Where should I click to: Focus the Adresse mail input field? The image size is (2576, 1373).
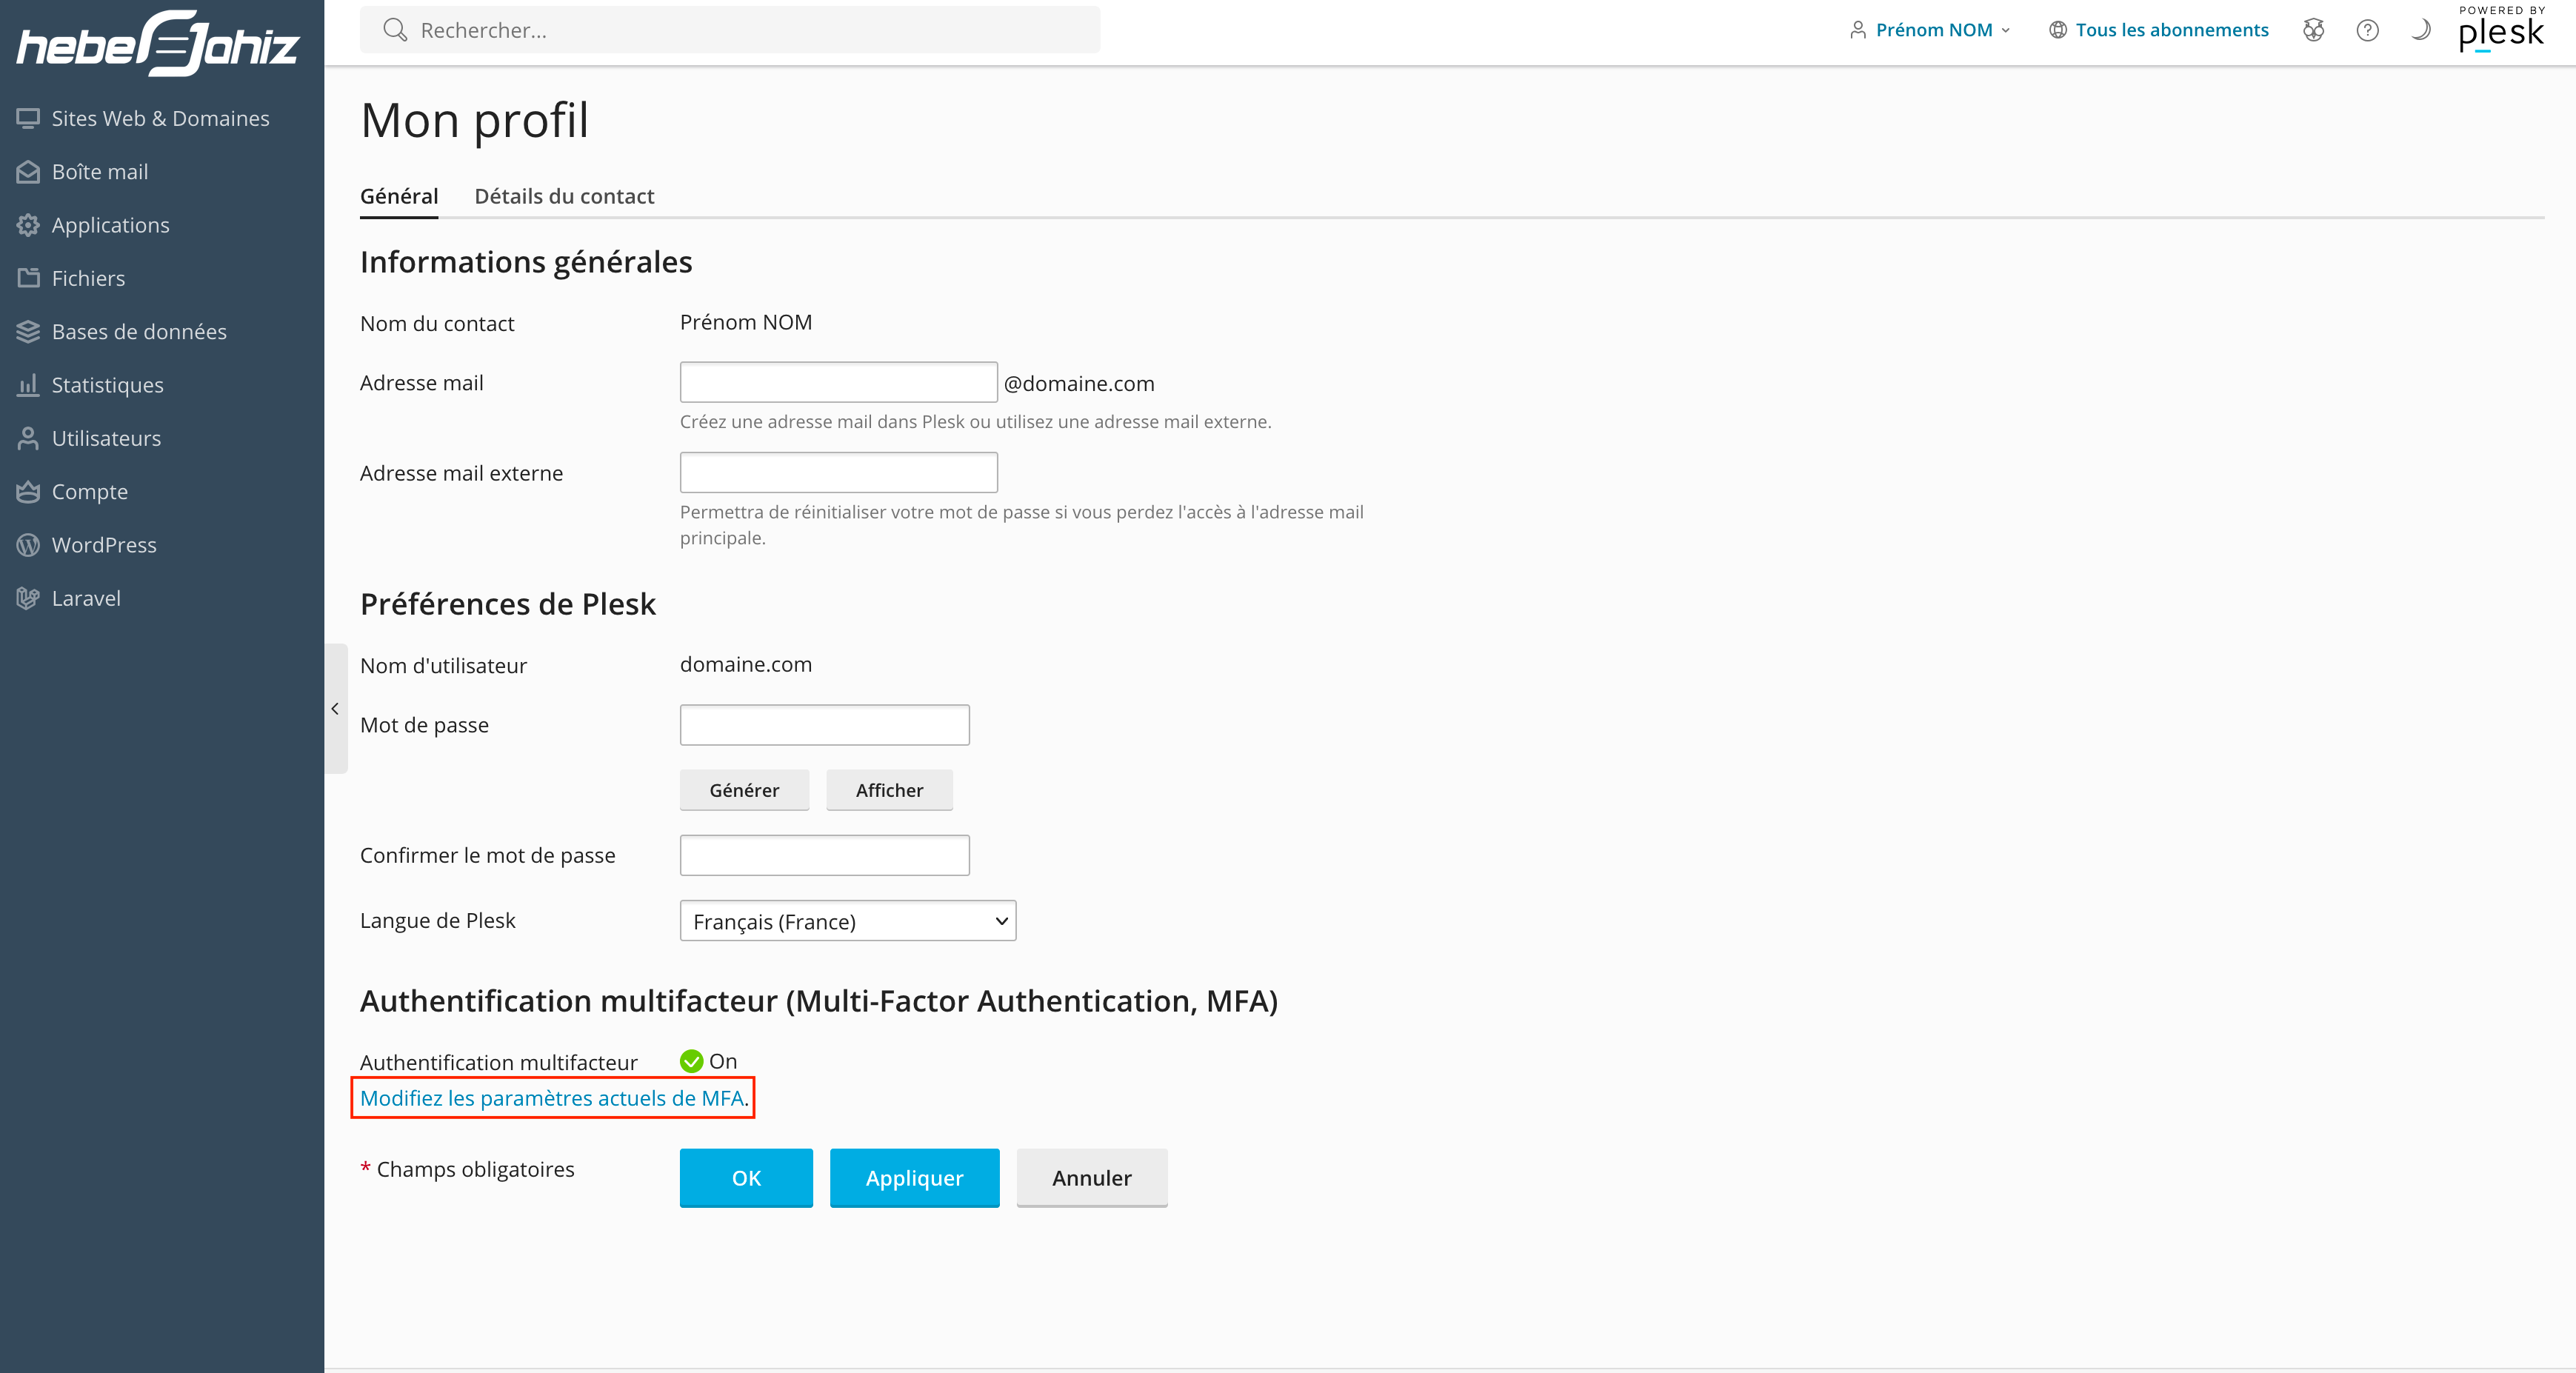[839, 382]
